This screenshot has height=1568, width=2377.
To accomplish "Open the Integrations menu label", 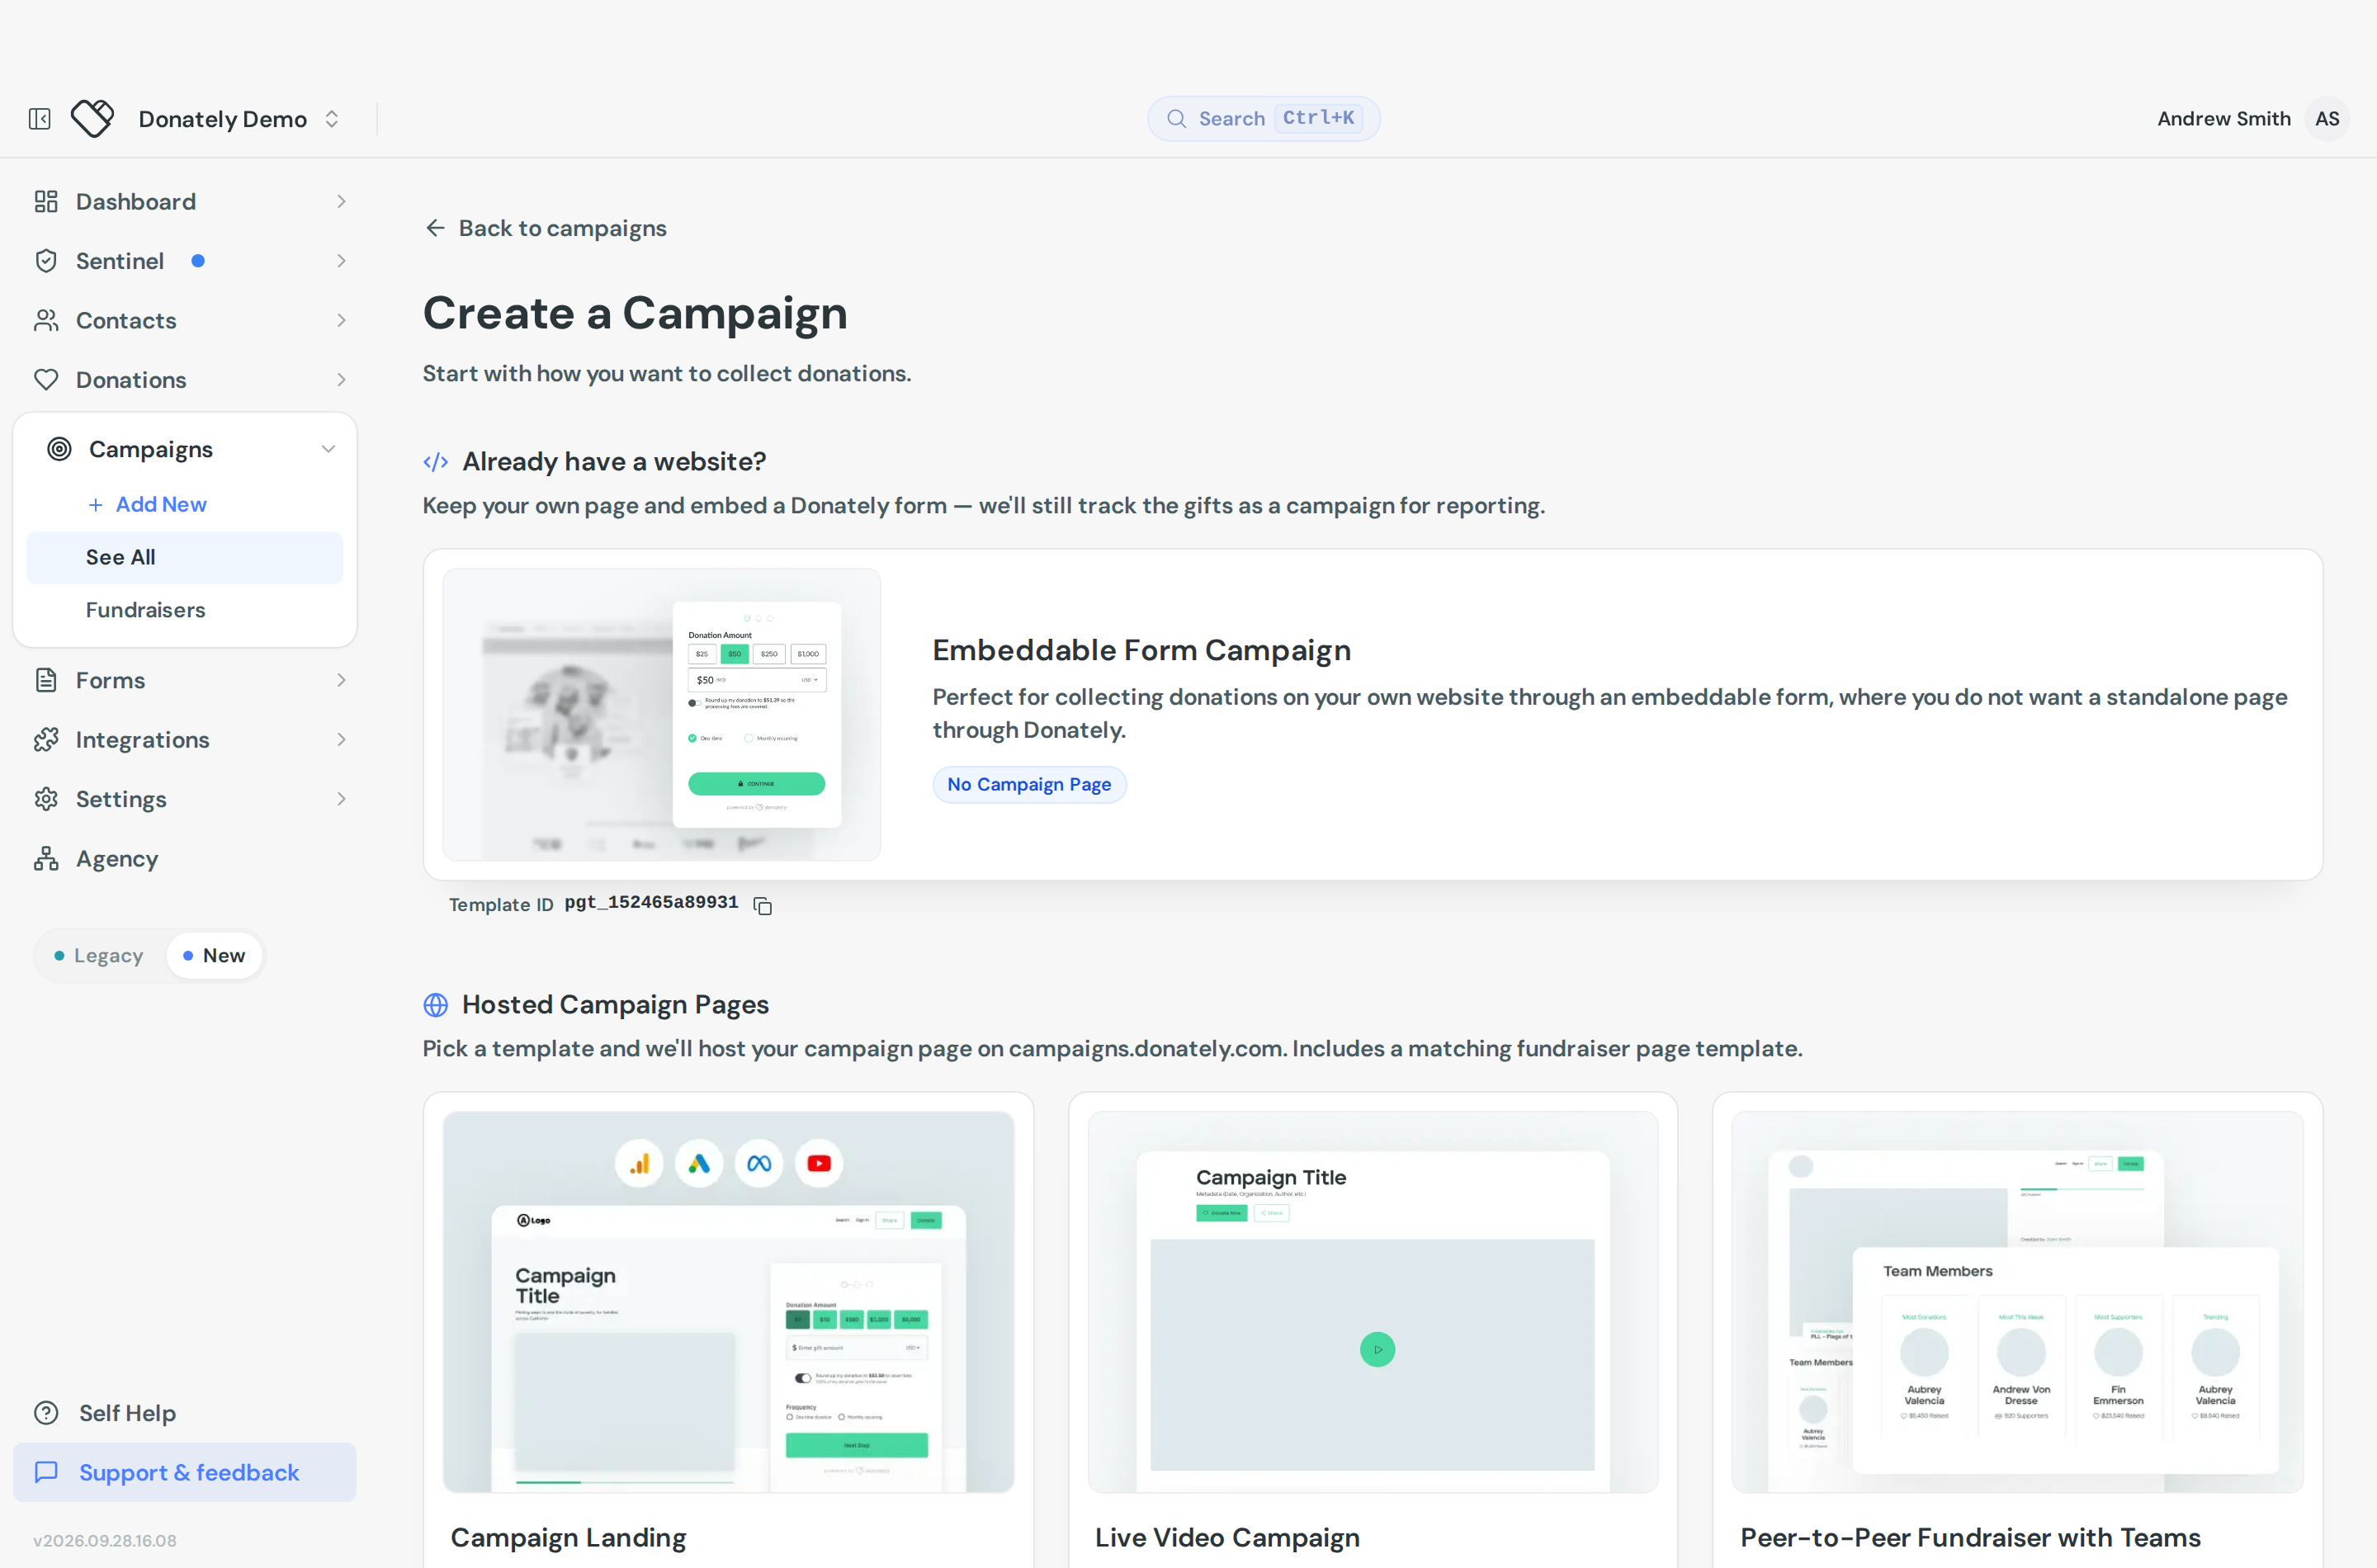I will coord(143,740).
